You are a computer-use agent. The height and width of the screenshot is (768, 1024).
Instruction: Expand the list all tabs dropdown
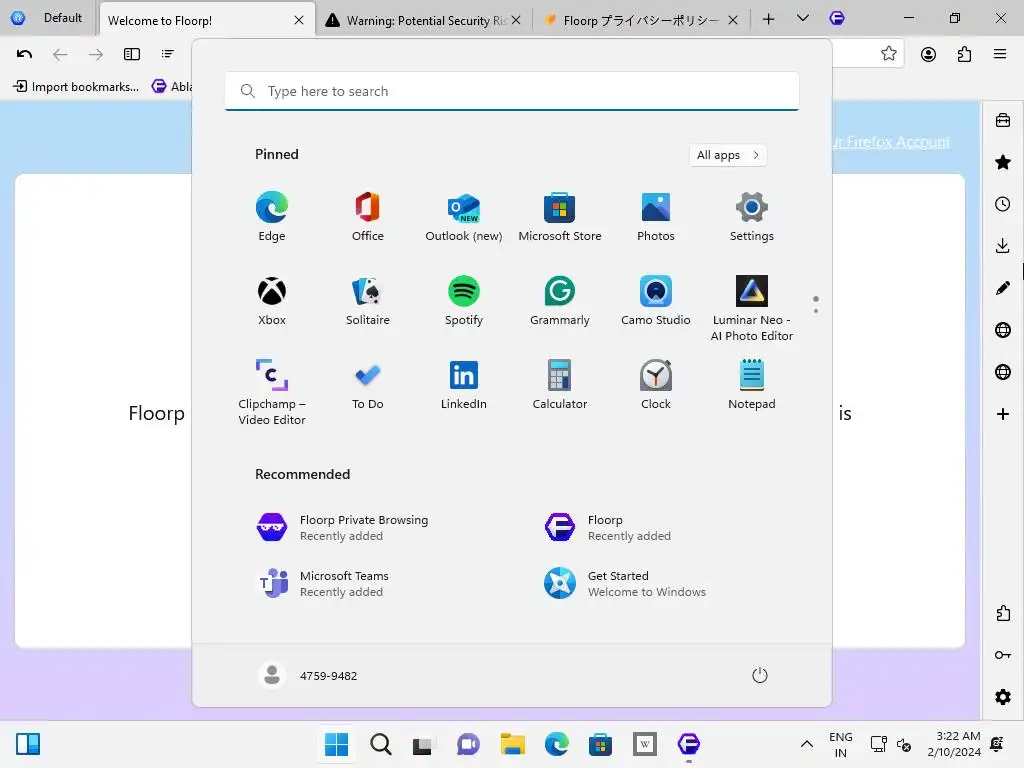[x=803, y=18]
